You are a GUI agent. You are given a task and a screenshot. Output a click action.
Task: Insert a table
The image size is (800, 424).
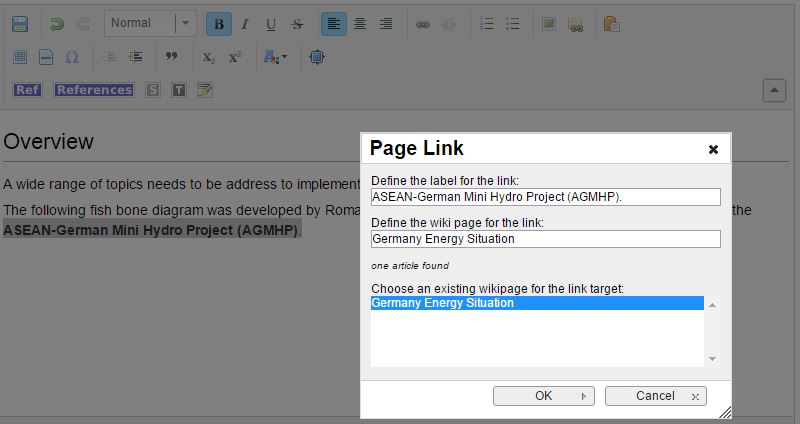pyautogui.click(x=19, y=57)
